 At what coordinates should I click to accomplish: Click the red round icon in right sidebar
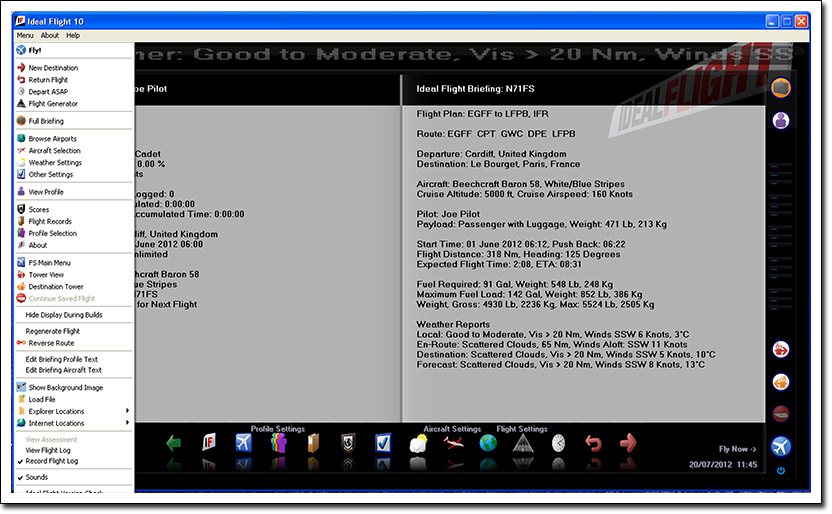click(x=781, y=350)
